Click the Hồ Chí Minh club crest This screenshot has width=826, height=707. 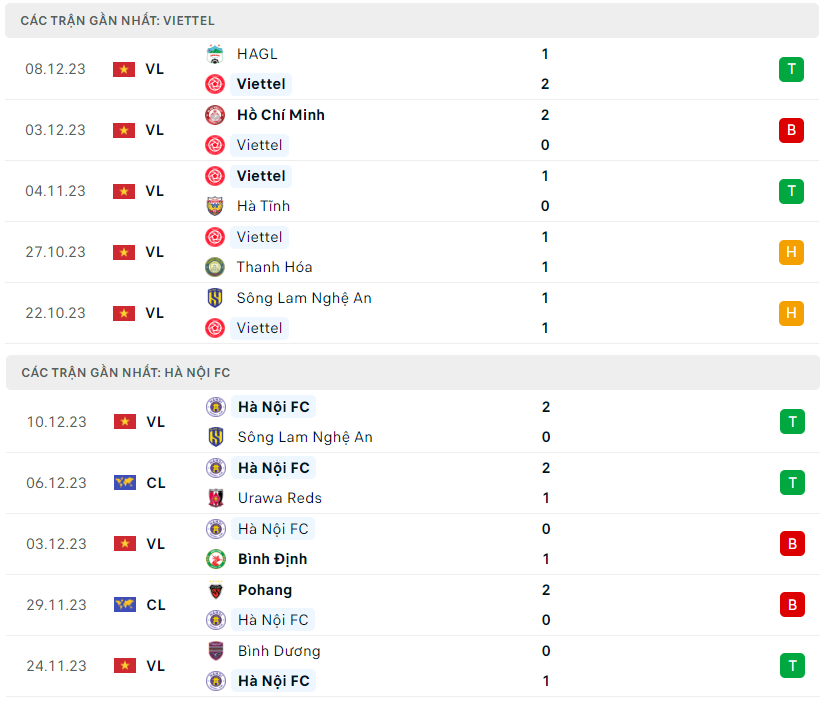click(x=215, y=115)
